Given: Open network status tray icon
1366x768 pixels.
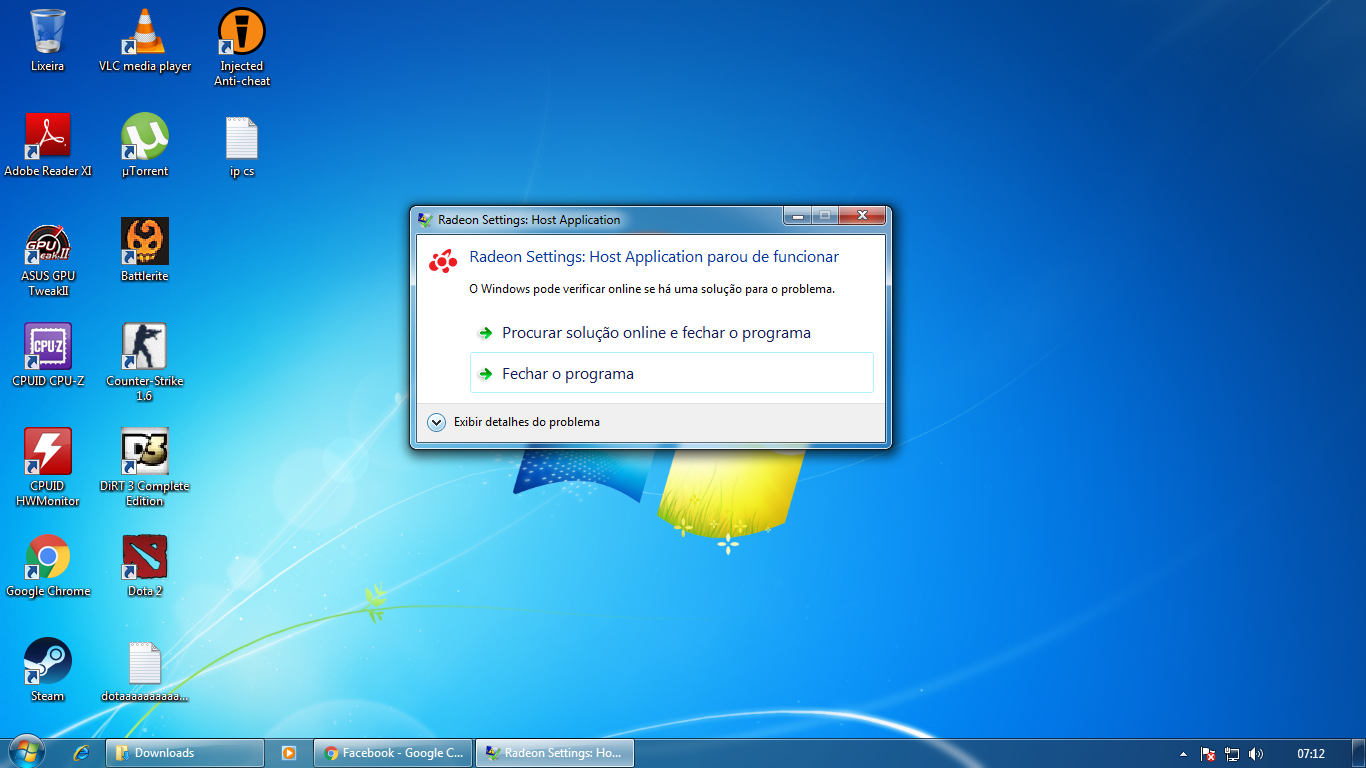Looking at the screenshot, I should (x=1232, y=754).
